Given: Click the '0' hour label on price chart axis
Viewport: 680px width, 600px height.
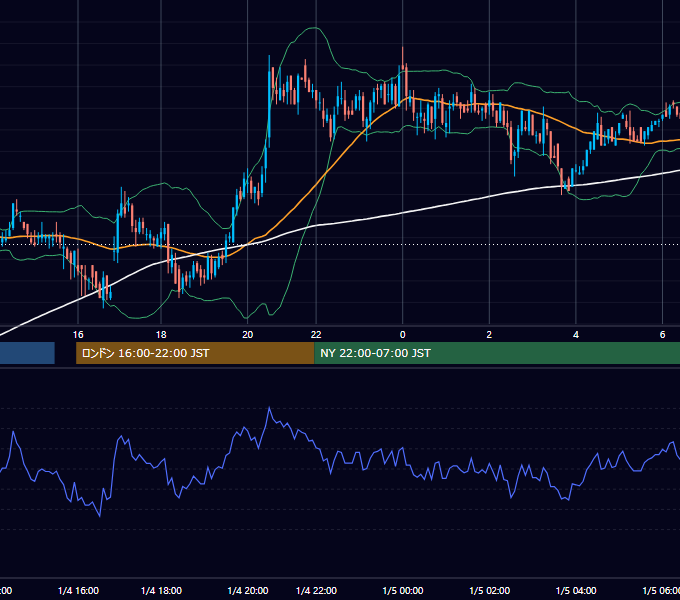Looking at the screenshot, I should tap(402, 335).
